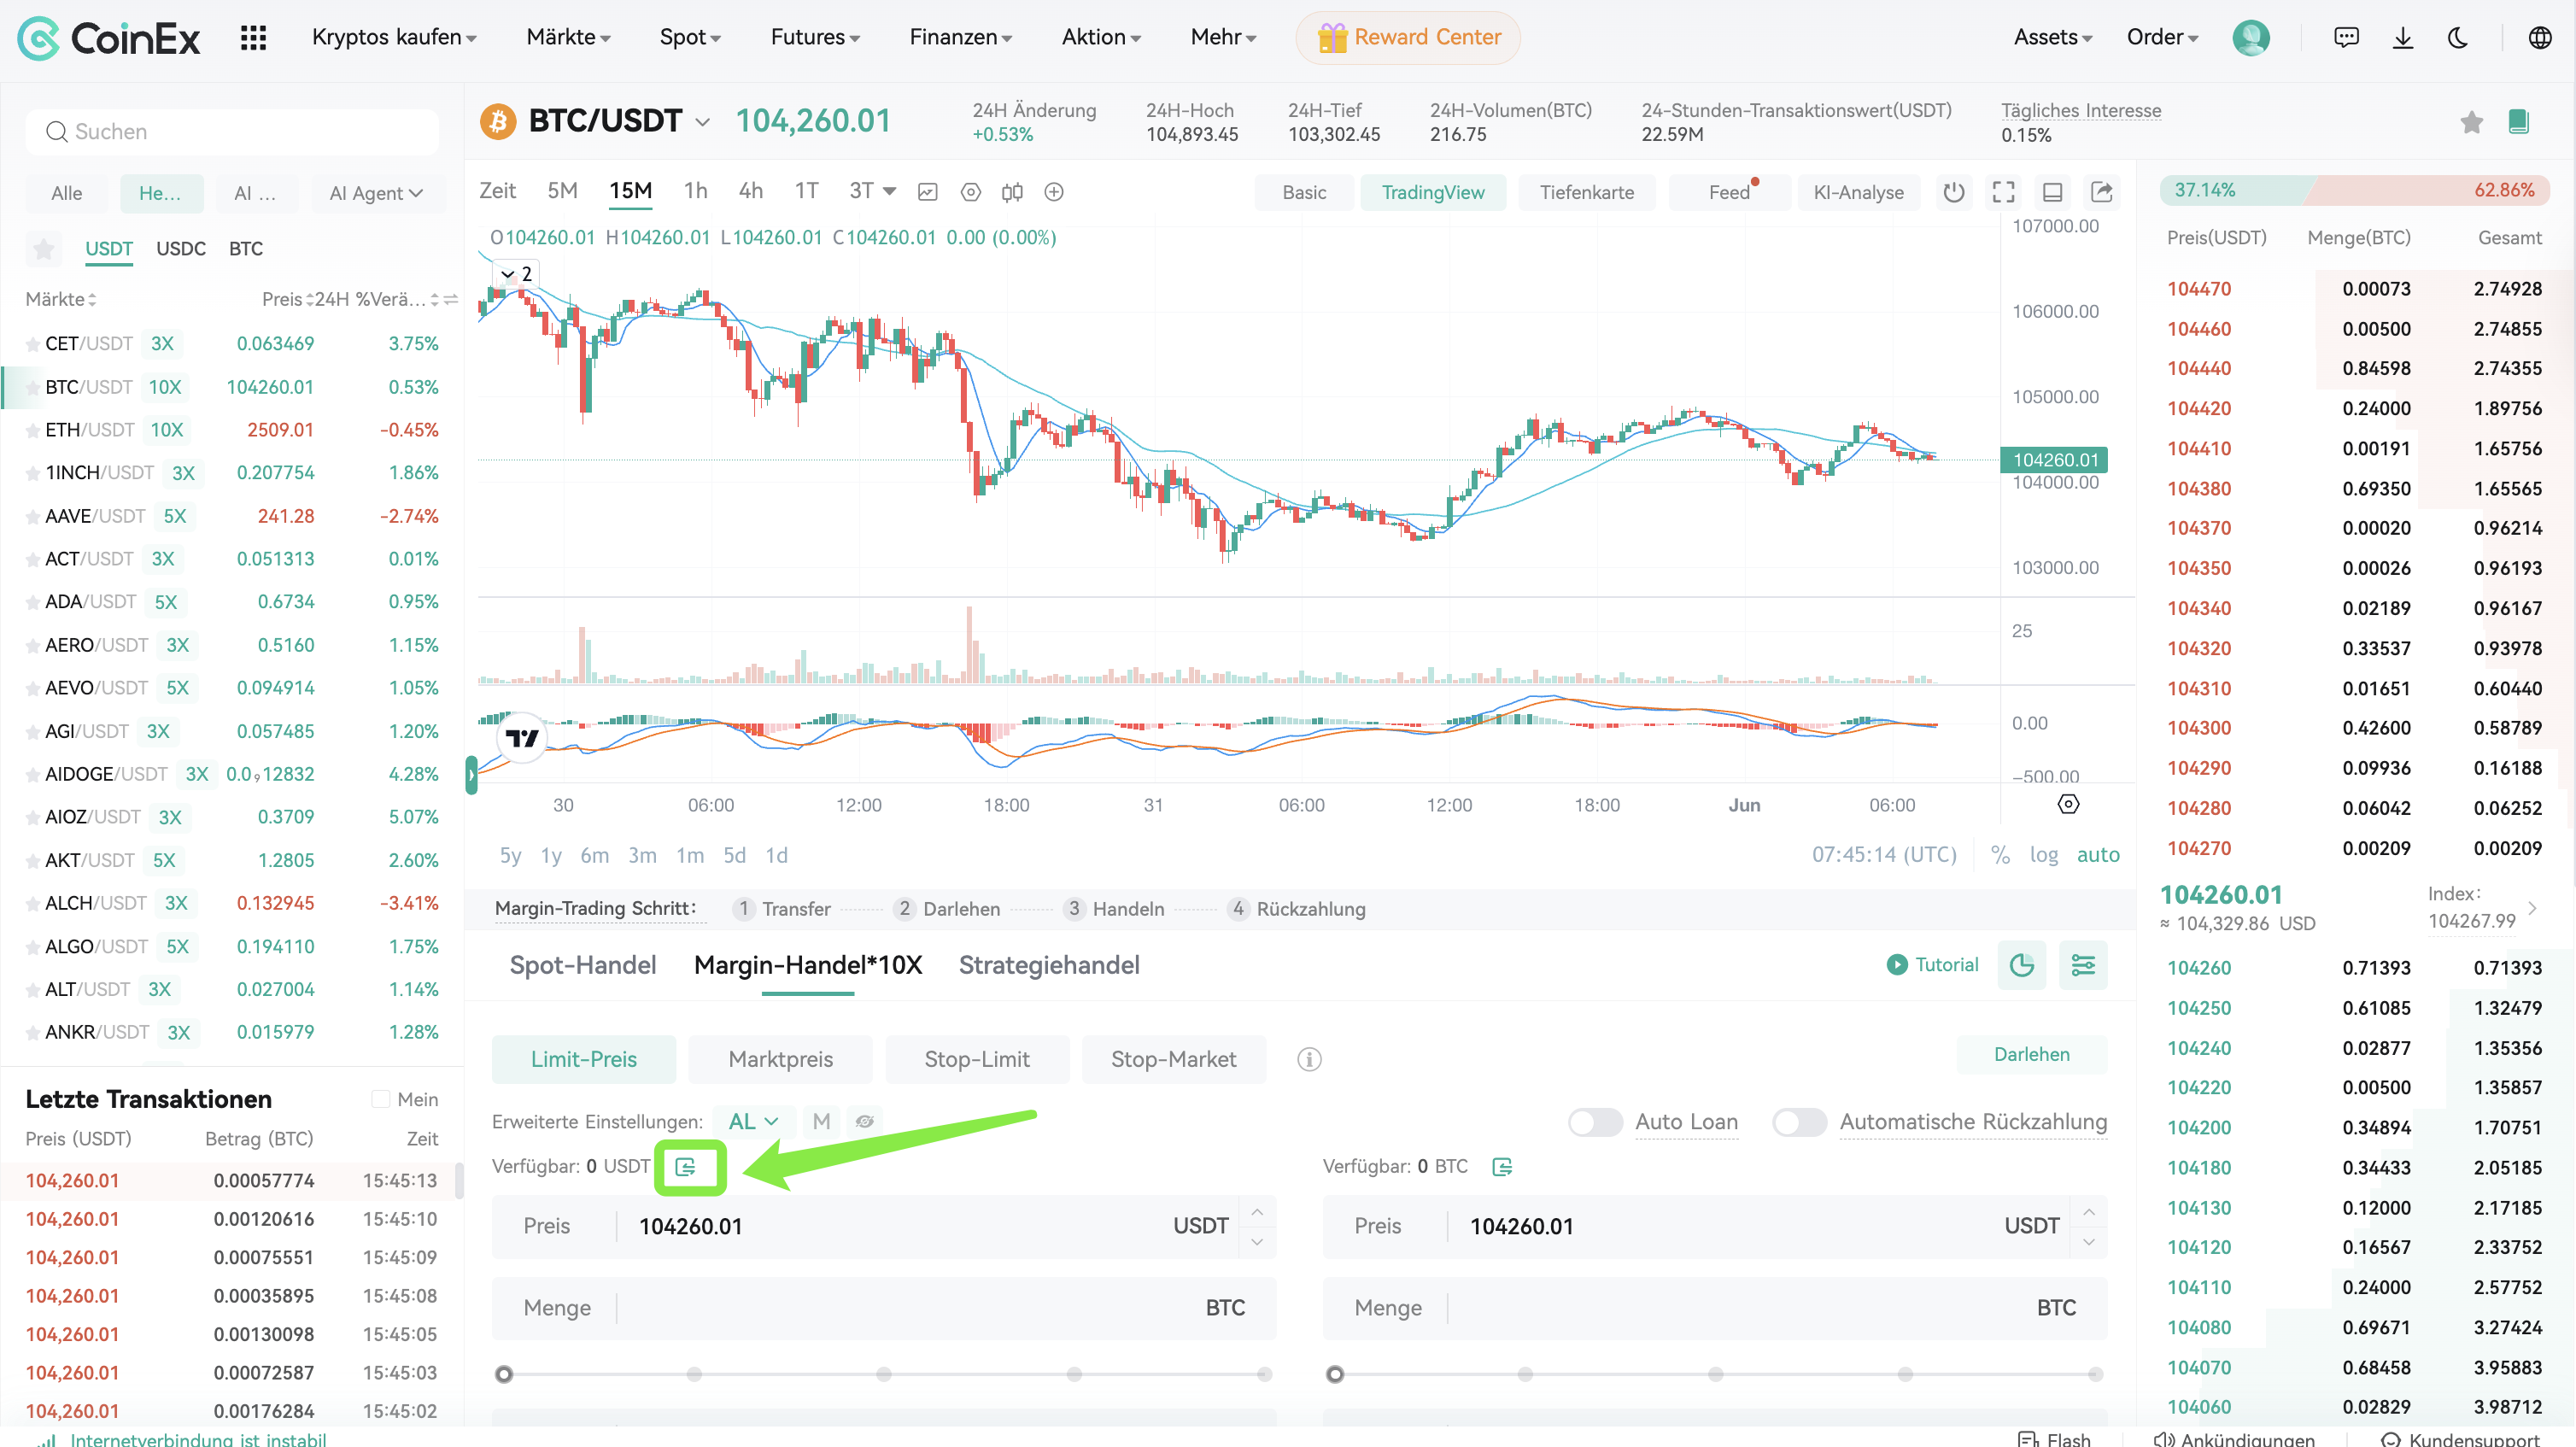
Task: Click the CoinEx logo
Action: [109, 38]
